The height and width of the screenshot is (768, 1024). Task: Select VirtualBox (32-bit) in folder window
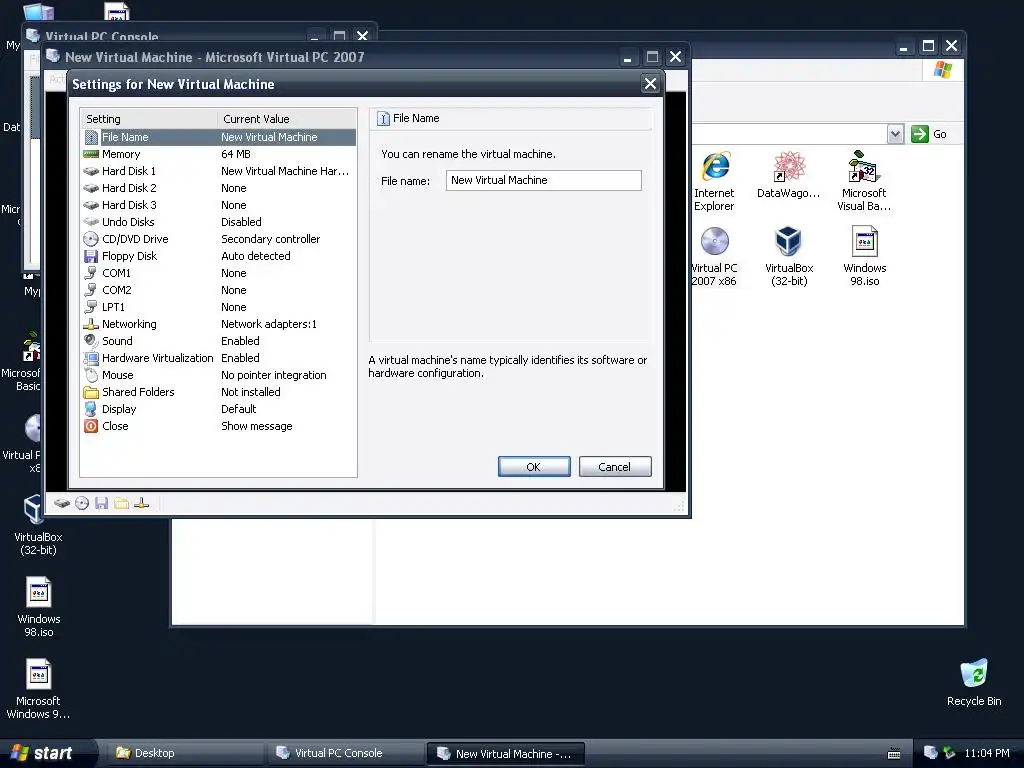(789, 256)
